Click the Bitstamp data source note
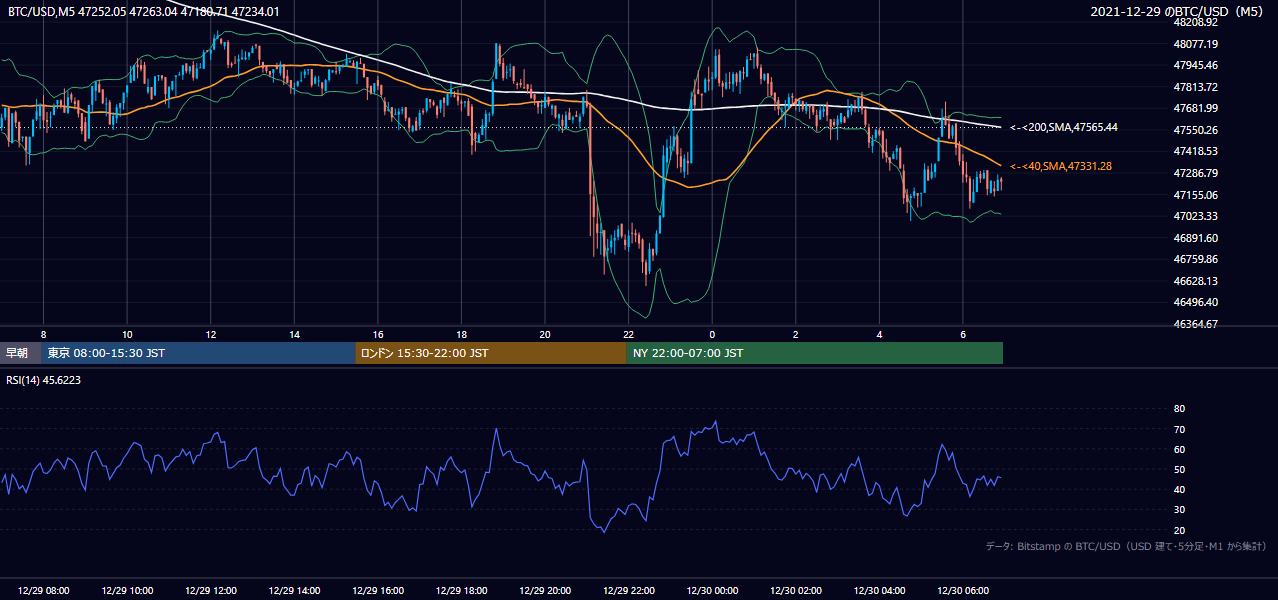The height and width of the screenshot is (600, 1278). [x=1126, y=546]
